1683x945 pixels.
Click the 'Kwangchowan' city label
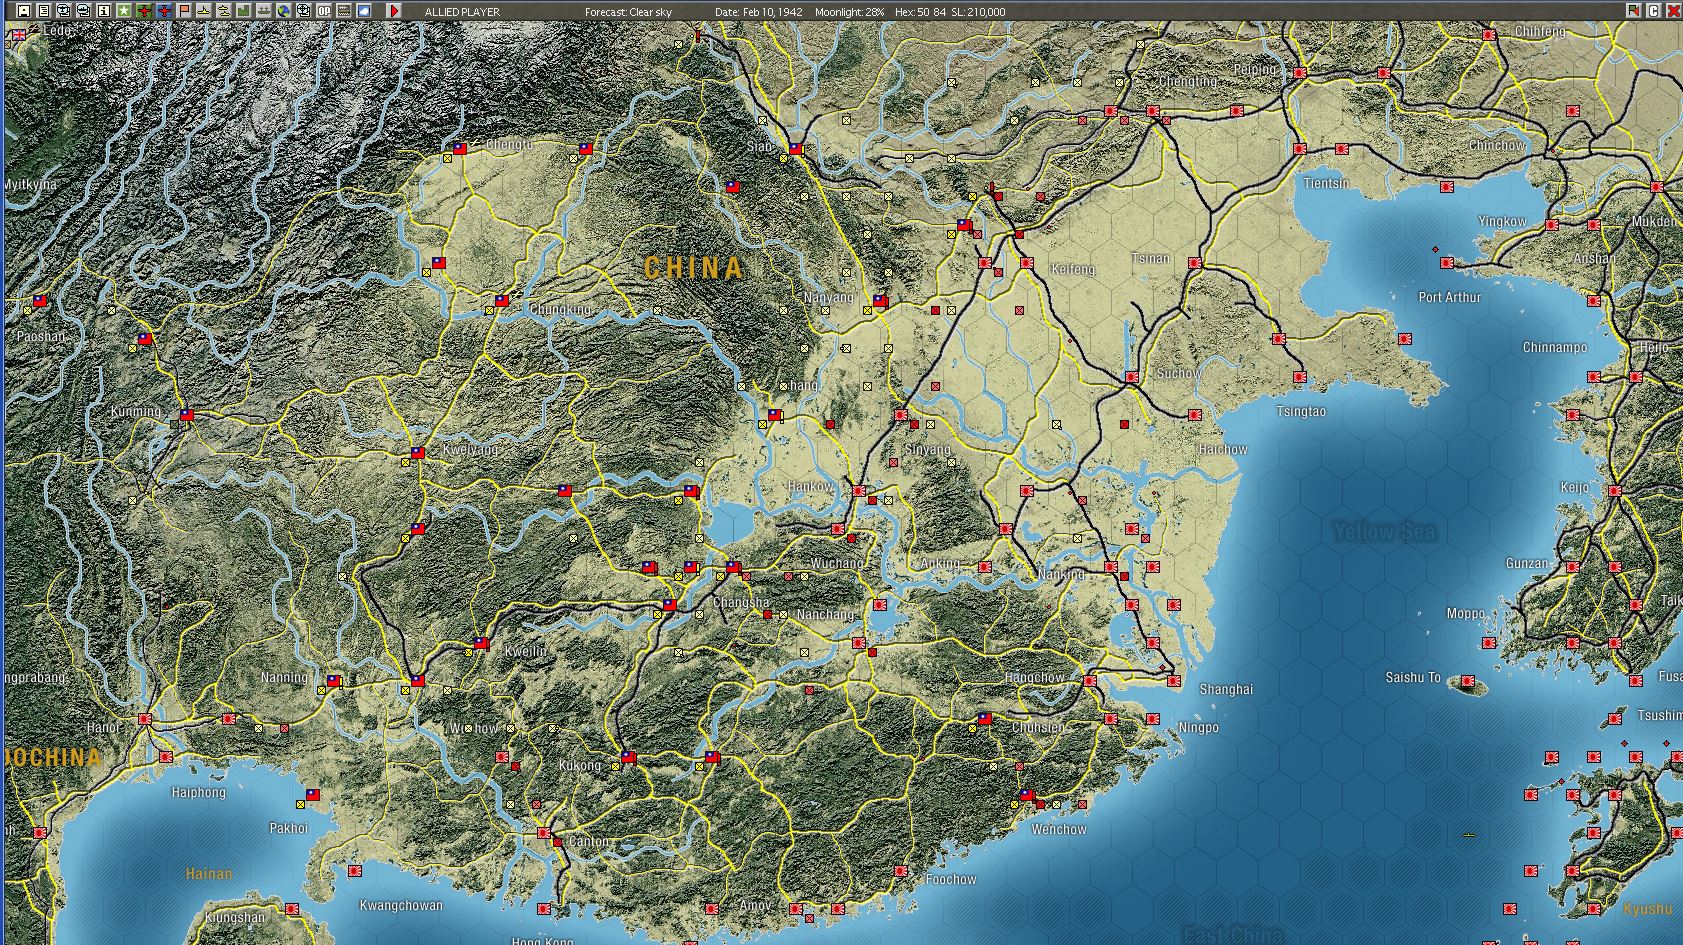pyautogui.click(x=401, y=906)
